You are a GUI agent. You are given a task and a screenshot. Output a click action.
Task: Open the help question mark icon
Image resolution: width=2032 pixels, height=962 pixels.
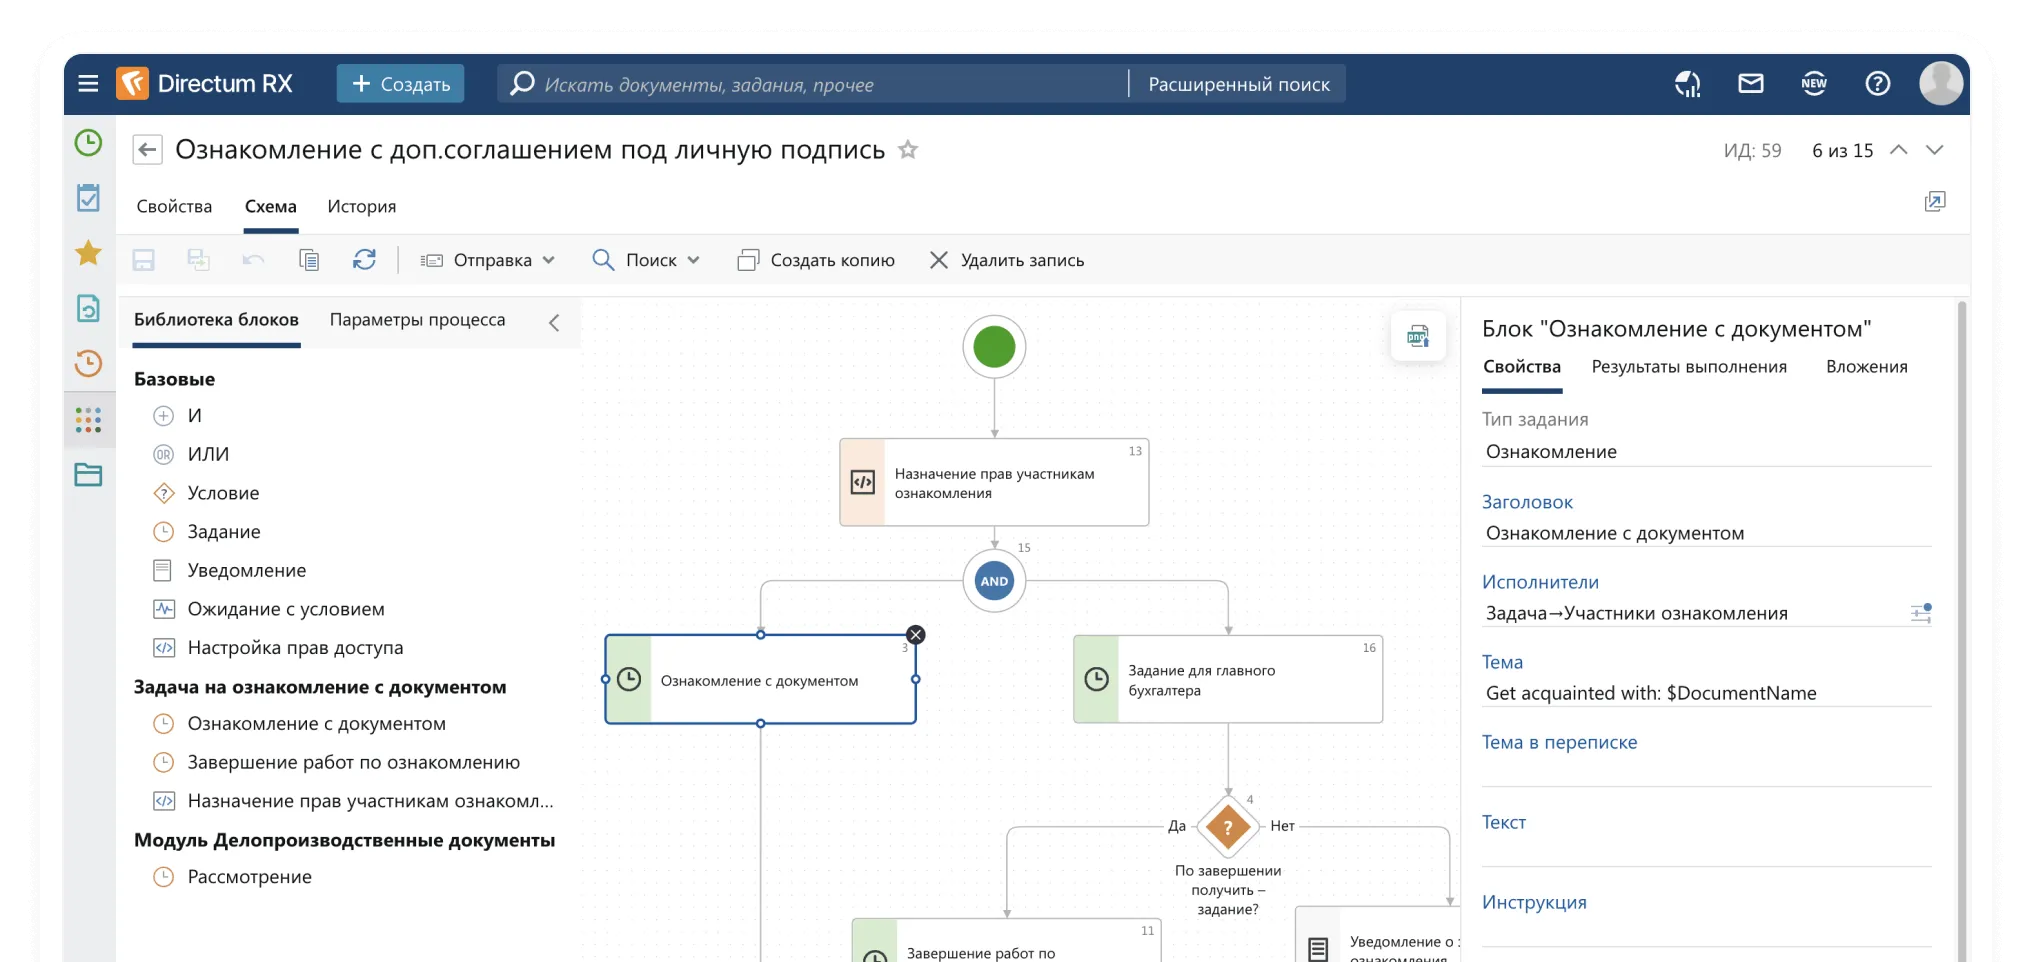coord(1877,84)
